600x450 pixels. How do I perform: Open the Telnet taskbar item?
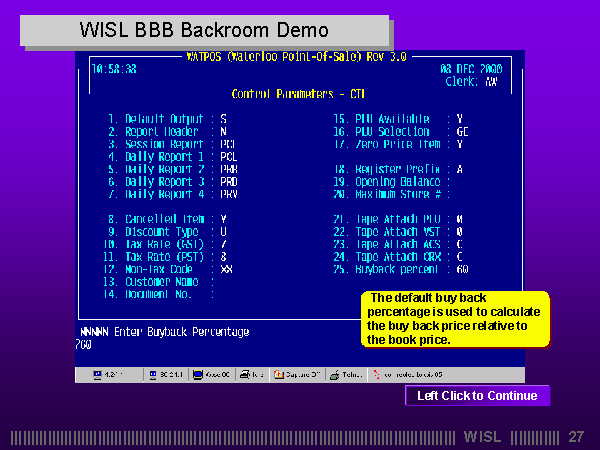click(x=346, y=375)
